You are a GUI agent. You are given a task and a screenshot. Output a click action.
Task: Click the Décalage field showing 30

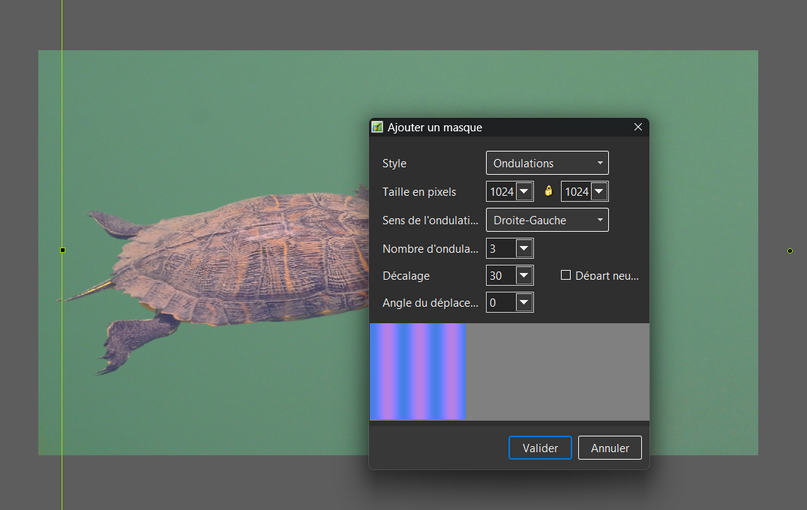pyautogui.click(x=500, y=275)
